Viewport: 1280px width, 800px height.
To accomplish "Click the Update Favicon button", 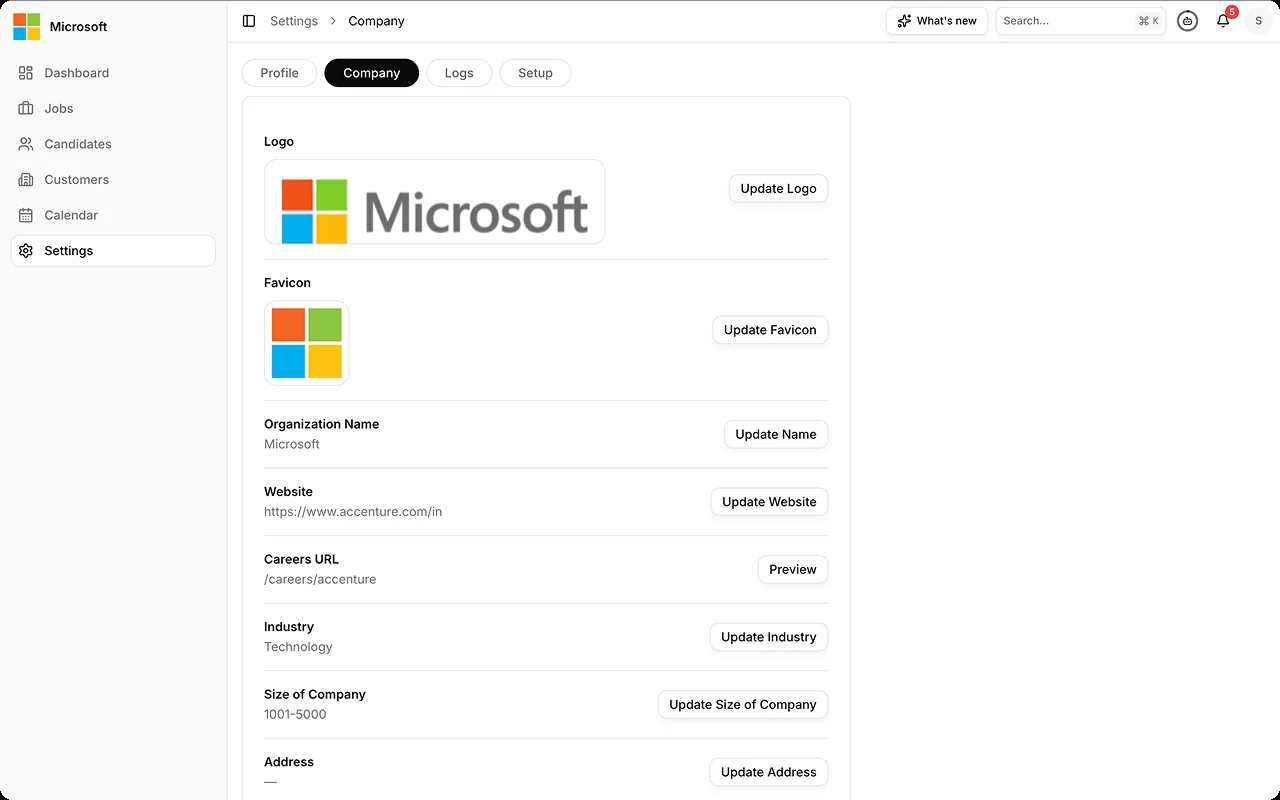I will tap(770, 330).
